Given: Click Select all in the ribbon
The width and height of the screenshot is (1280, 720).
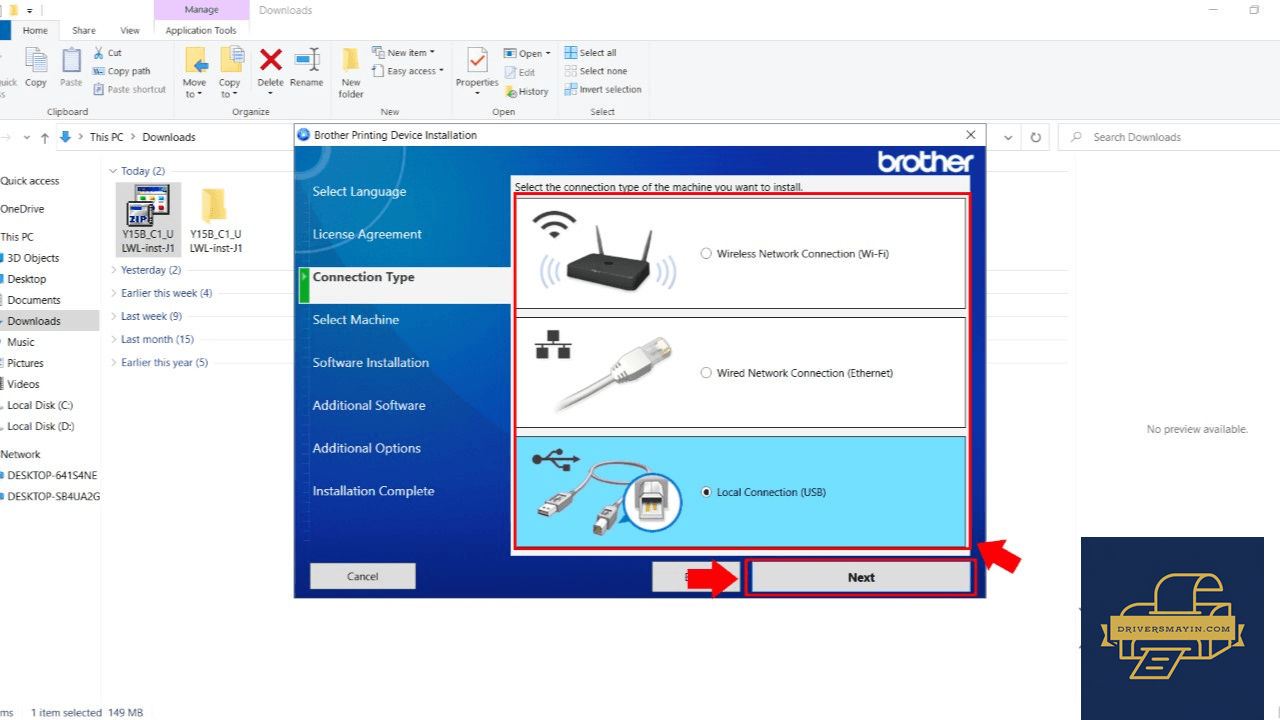Looking at the screenshot, I should (x=590, y=53).
